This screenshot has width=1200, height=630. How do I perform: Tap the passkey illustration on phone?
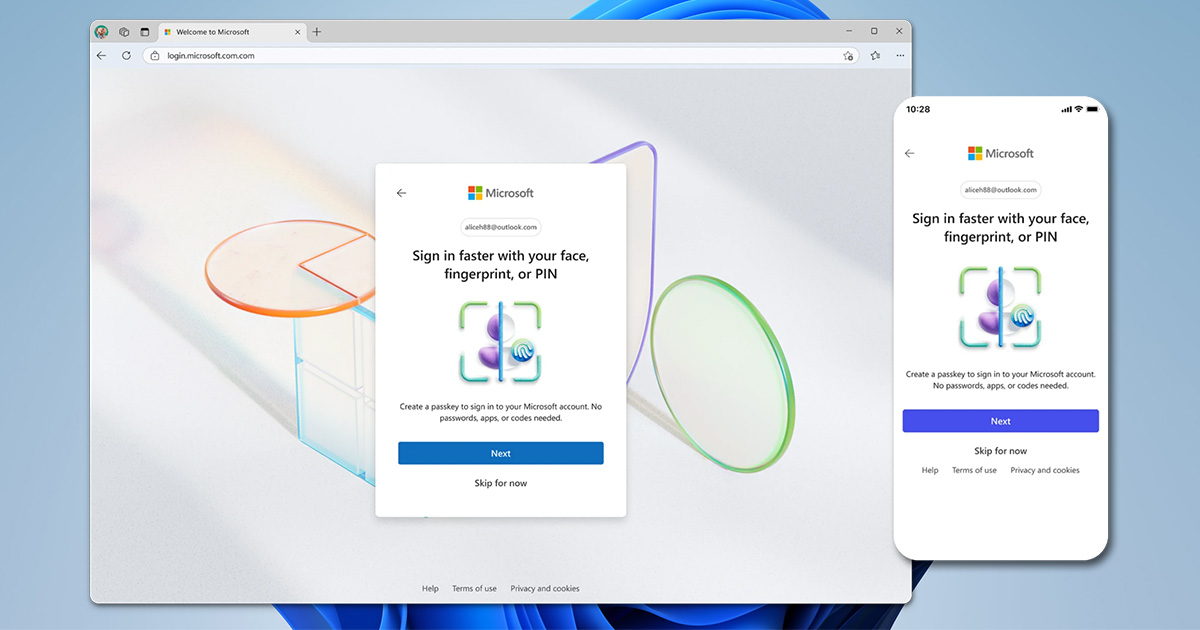pyautogui.click(x=1001, y=307)
